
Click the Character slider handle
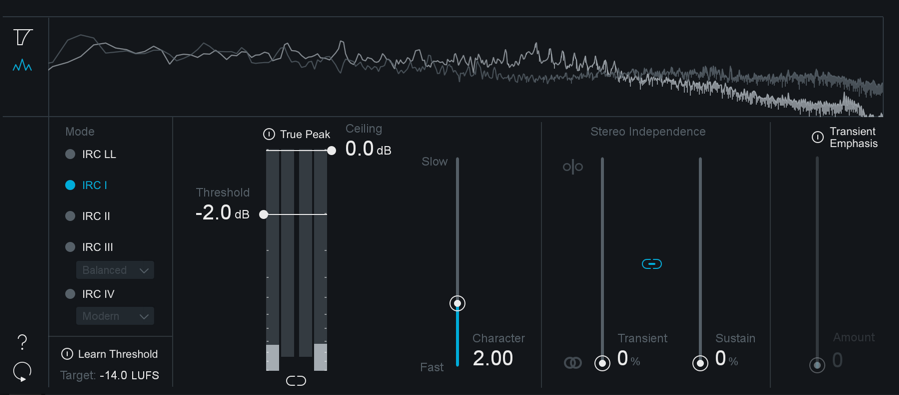point(457,303)
